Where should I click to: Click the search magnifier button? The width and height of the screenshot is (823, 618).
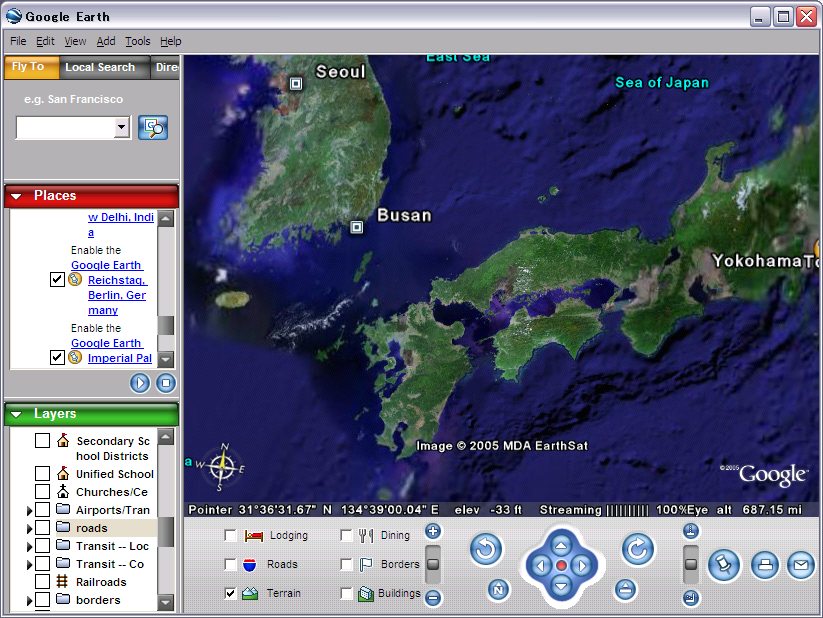pos(153,127)
